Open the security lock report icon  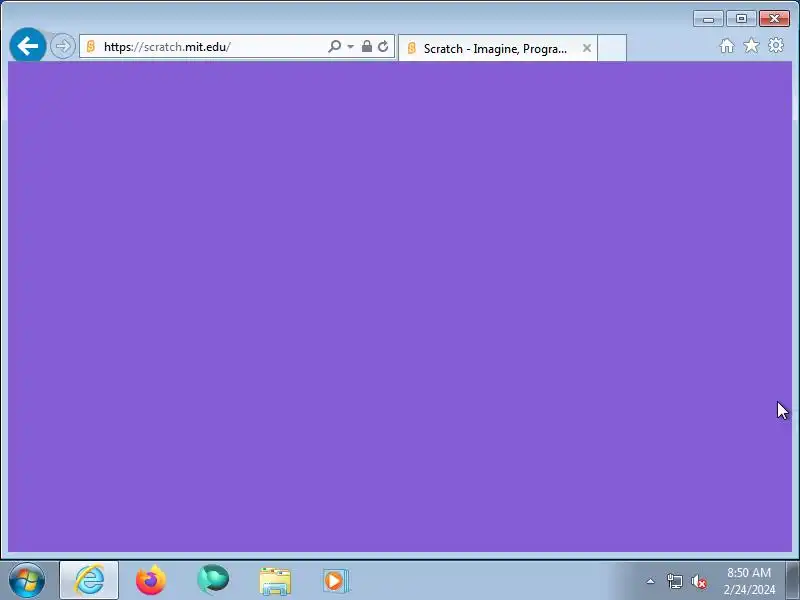tap(366, 46)
